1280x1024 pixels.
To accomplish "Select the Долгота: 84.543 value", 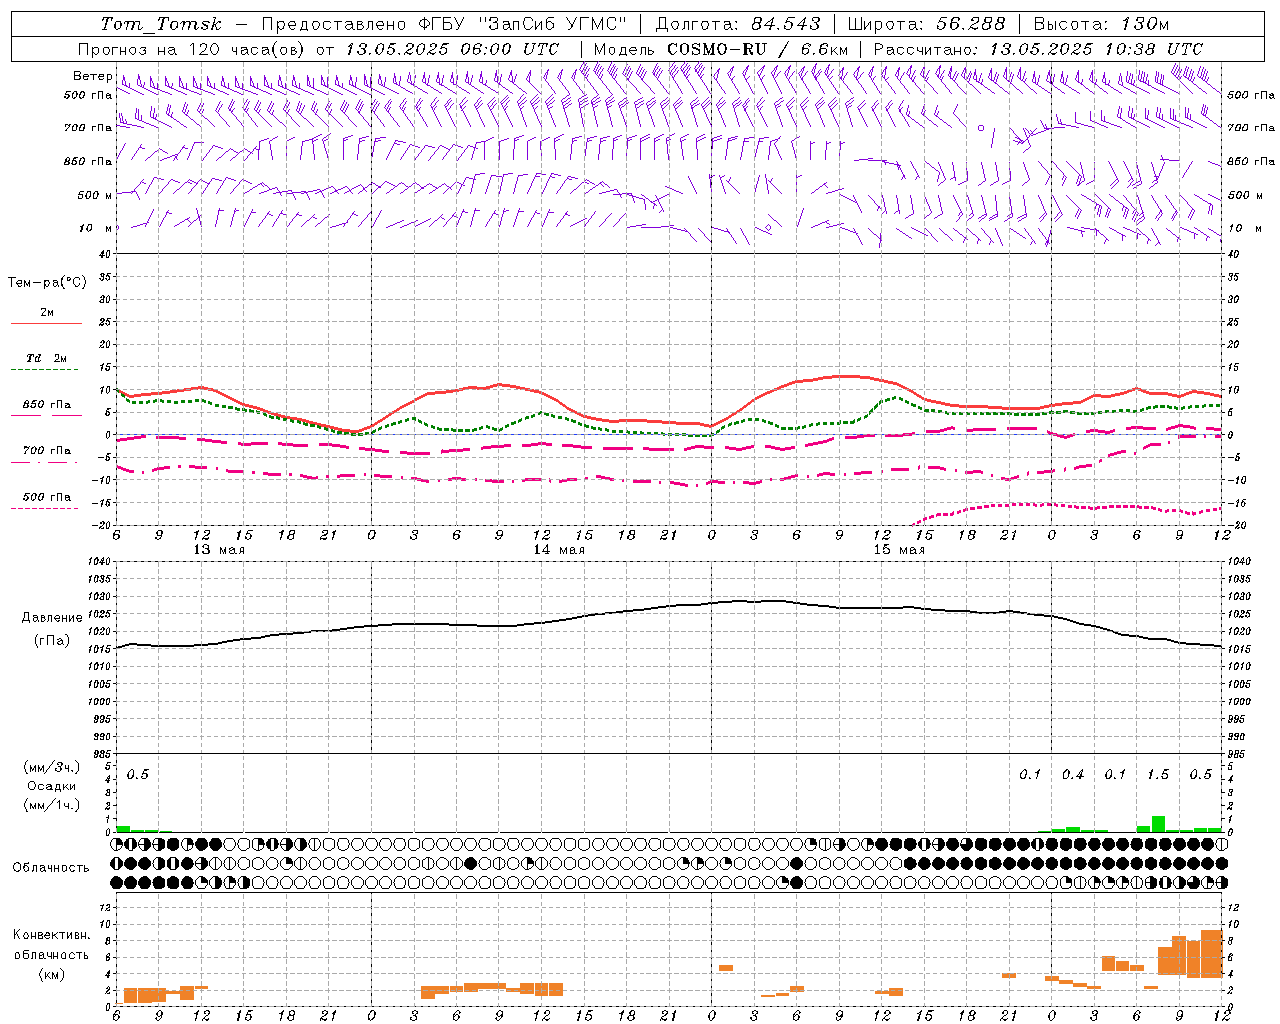I will click(738, 24).
